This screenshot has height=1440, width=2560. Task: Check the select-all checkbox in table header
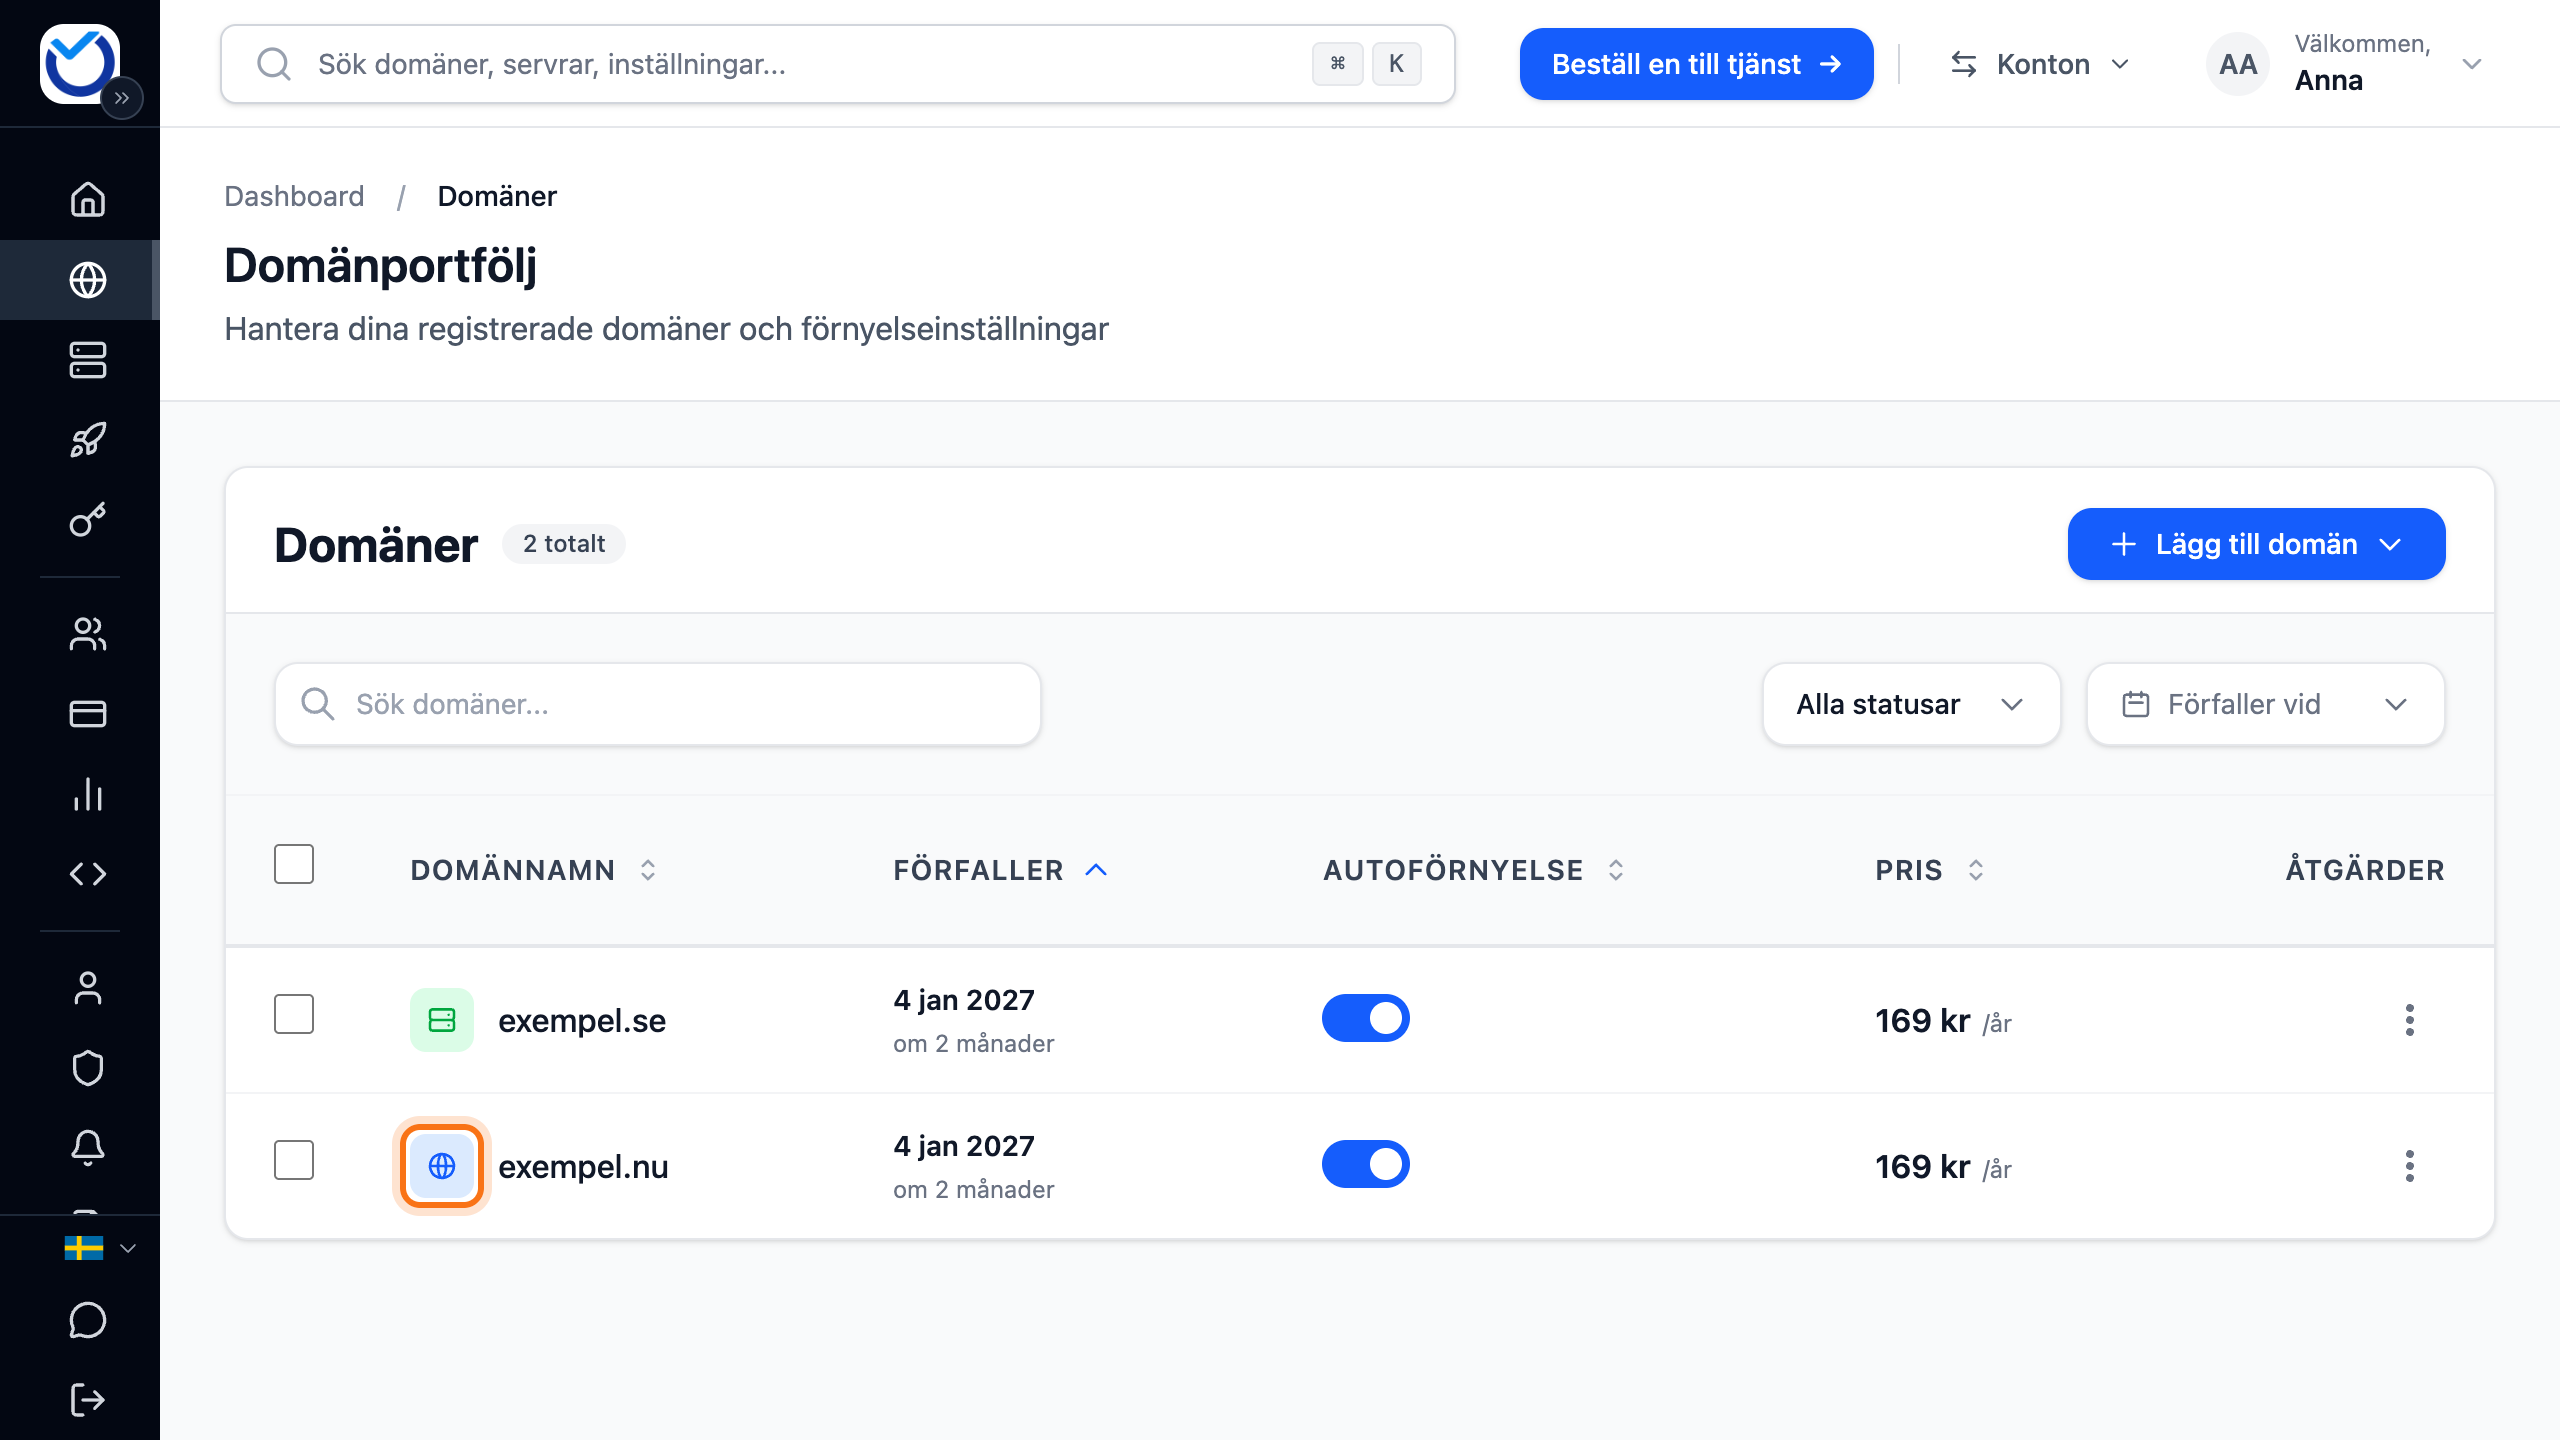[294, 864]
